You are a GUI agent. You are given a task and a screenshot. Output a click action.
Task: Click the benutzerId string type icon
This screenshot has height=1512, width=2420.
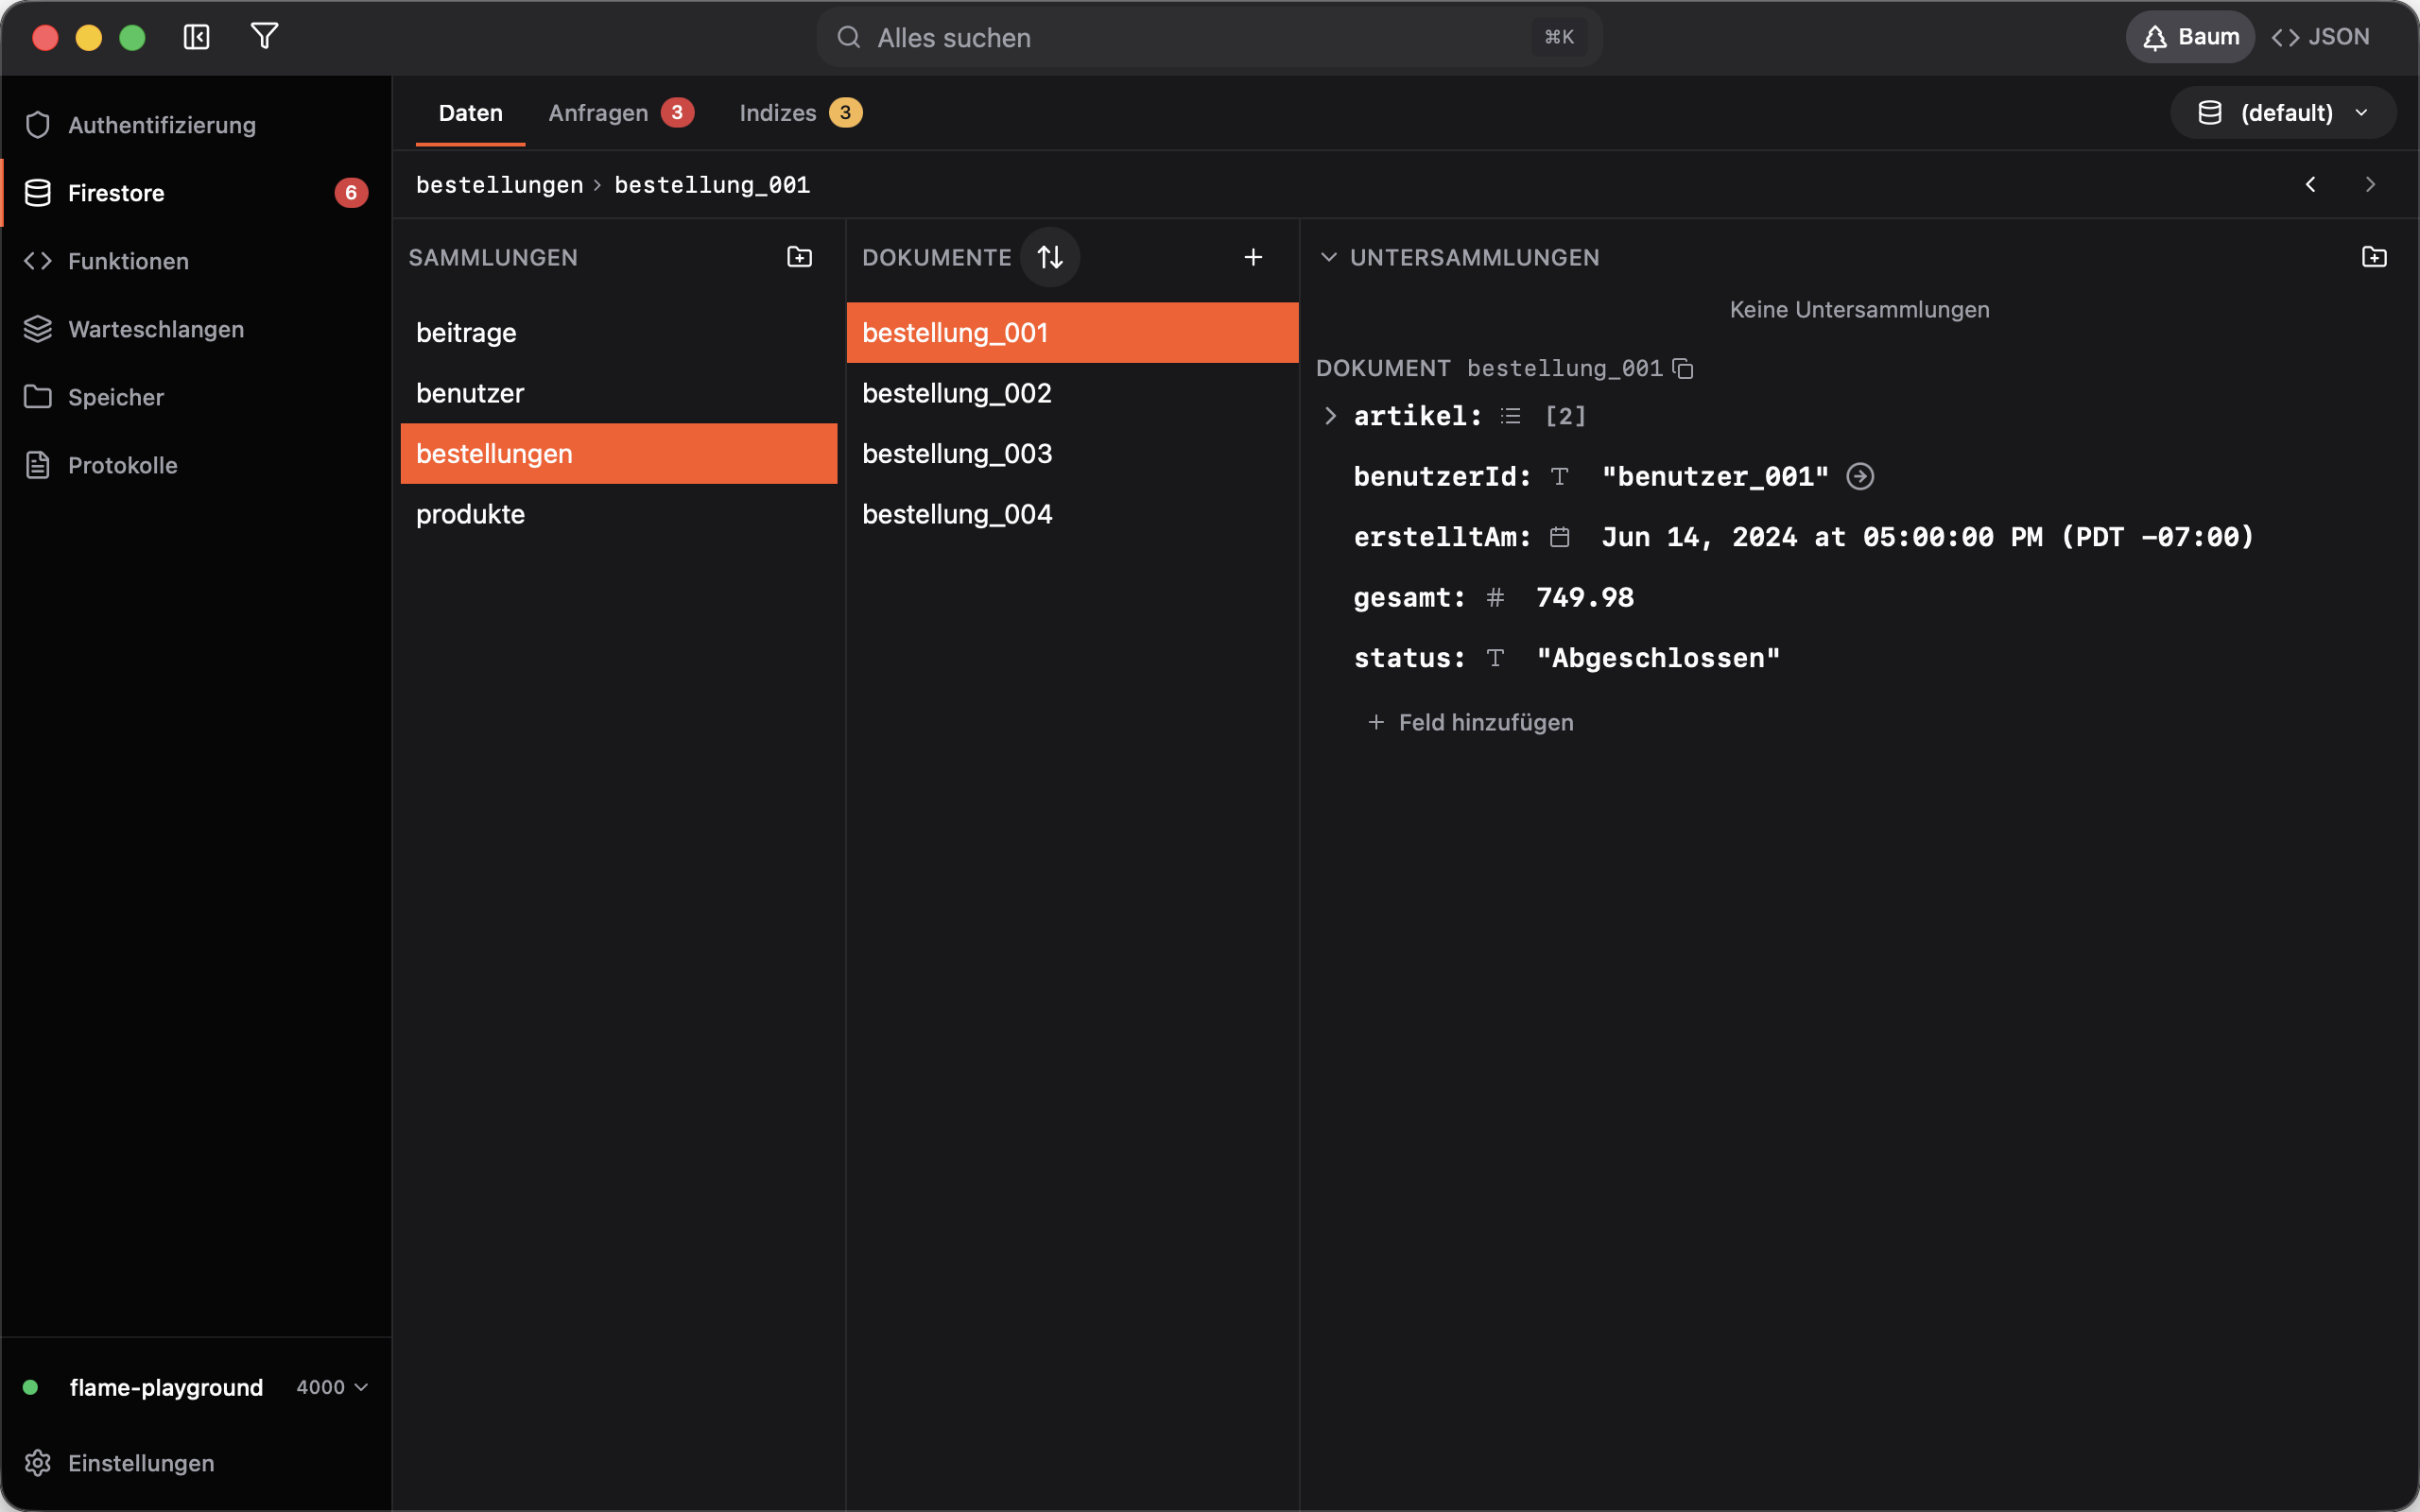[x=1559, y=477]
